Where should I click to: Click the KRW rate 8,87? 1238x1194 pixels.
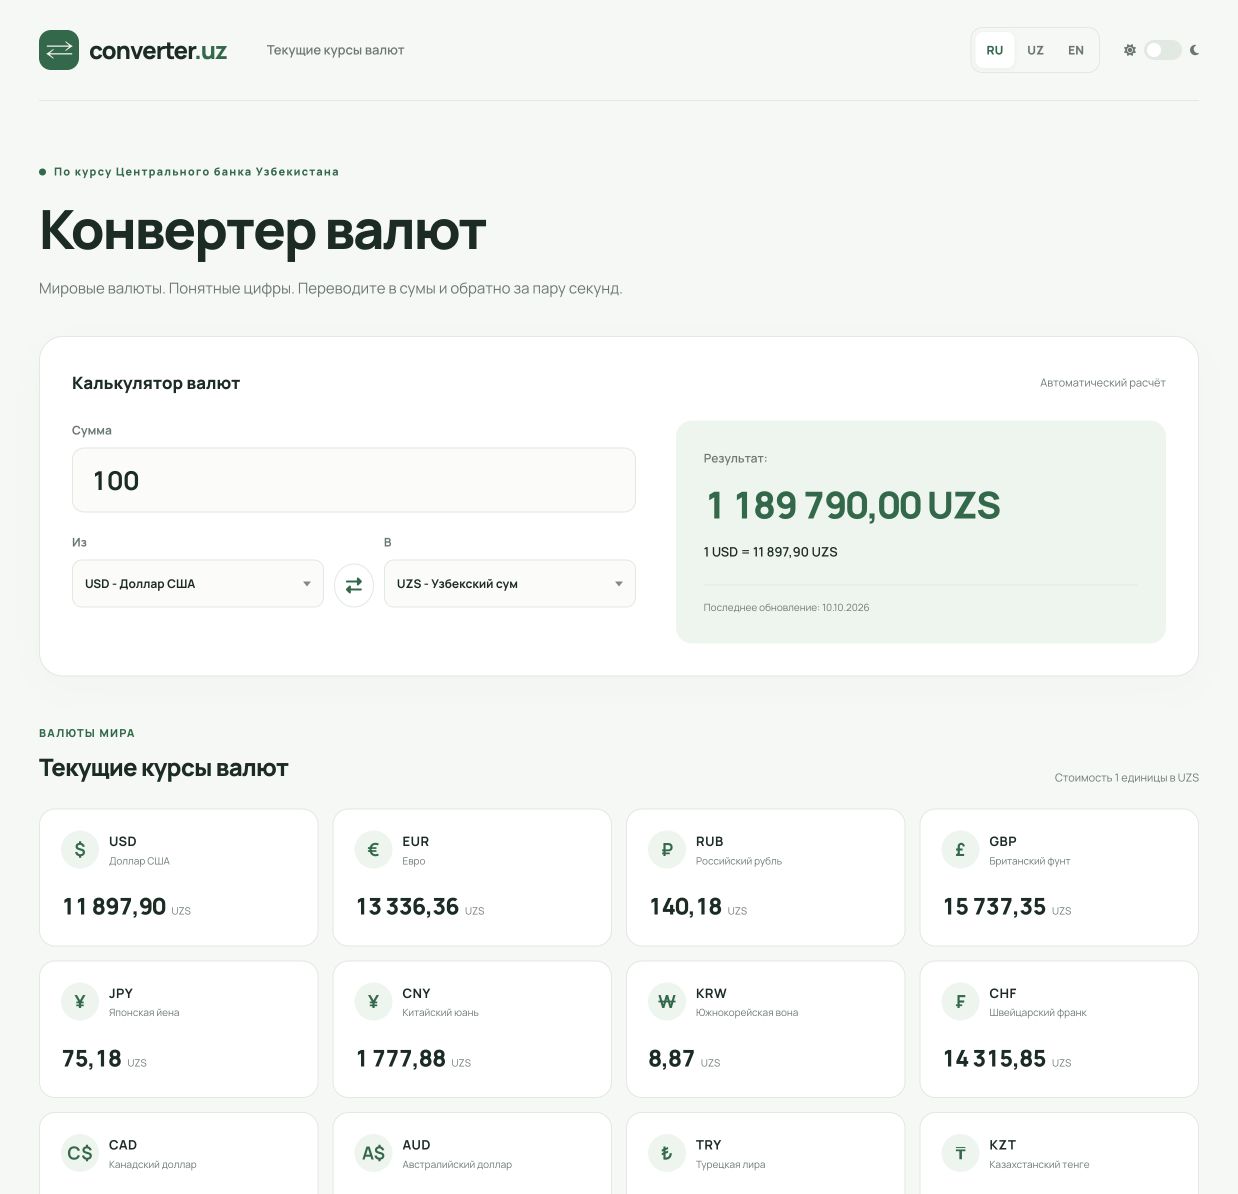[x=672, y=1059]
